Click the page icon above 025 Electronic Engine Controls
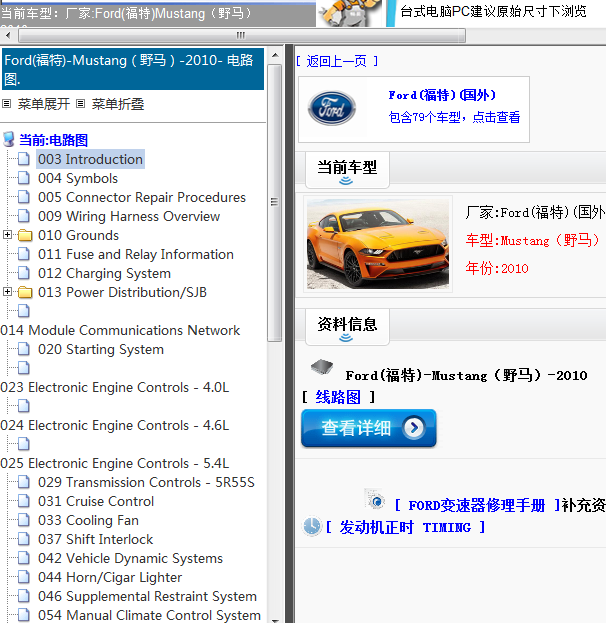606x623 pixels. tap(24, 444)
